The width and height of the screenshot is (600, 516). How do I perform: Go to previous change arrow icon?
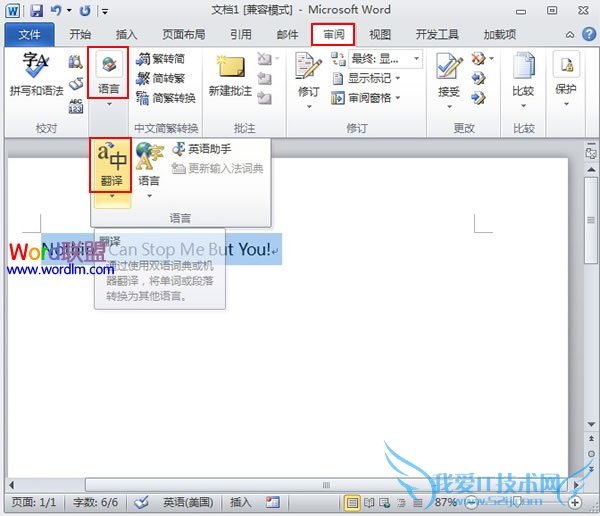click(x=478, y=78)
